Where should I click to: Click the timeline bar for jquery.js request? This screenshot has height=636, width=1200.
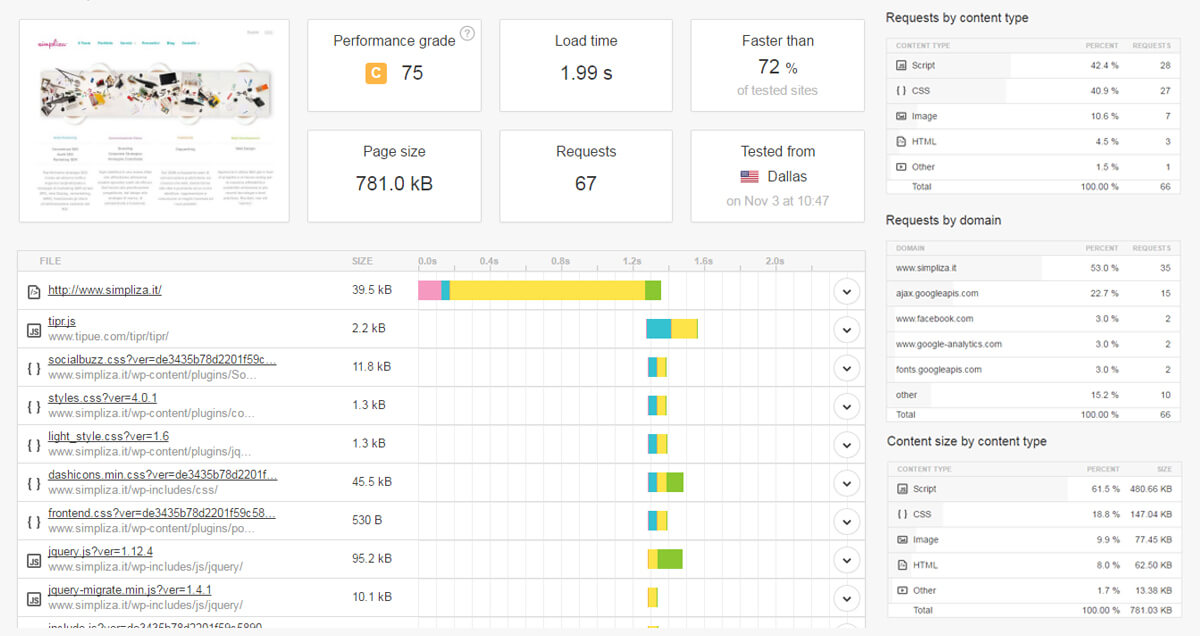[665, 559]
